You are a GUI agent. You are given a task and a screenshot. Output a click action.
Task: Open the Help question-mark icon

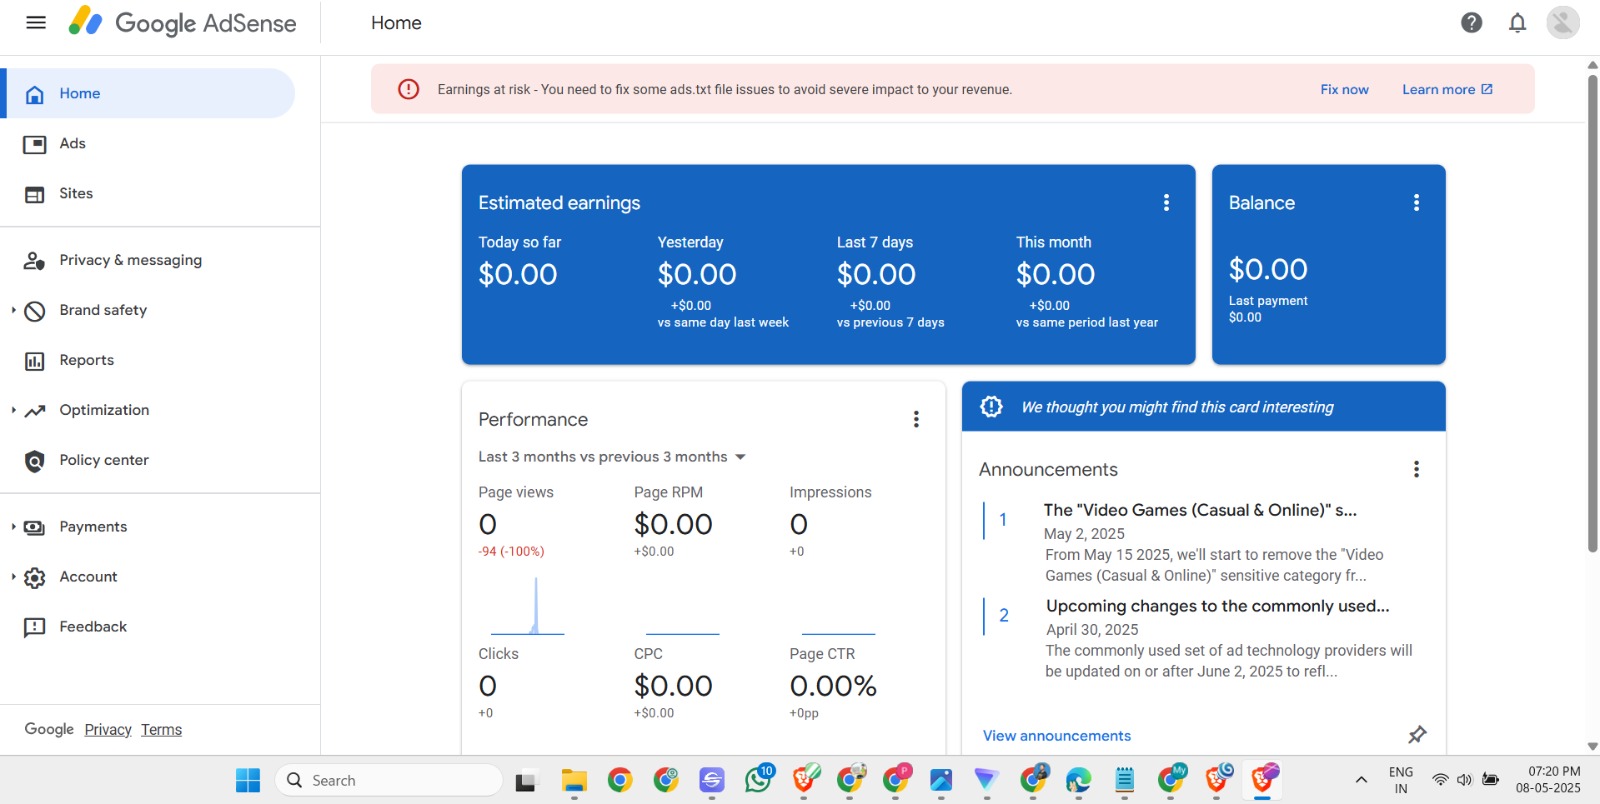(1471, 22)
